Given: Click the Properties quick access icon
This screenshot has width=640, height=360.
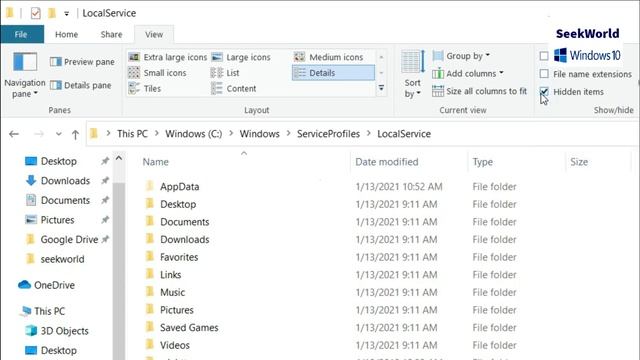Looking at the screenshot, I should [36, 13].
